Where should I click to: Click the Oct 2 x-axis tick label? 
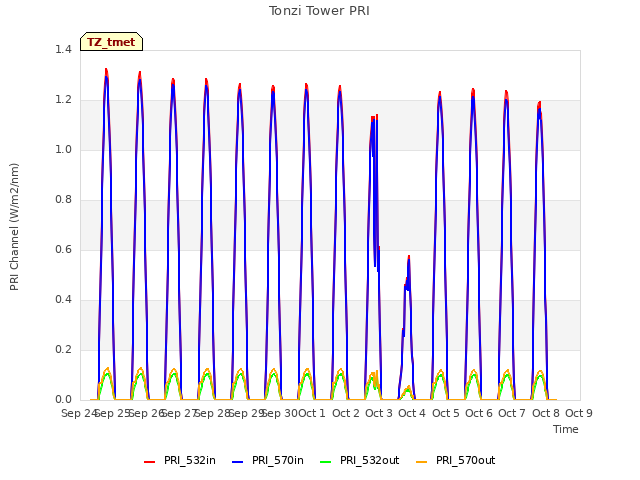click(346, 413)
